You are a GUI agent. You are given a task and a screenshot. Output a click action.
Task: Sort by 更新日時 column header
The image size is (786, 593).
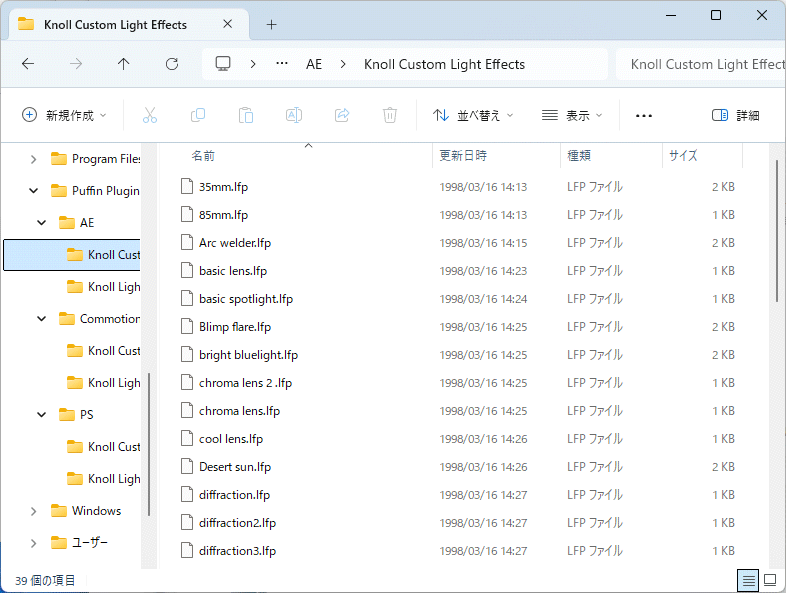[496, 156]
